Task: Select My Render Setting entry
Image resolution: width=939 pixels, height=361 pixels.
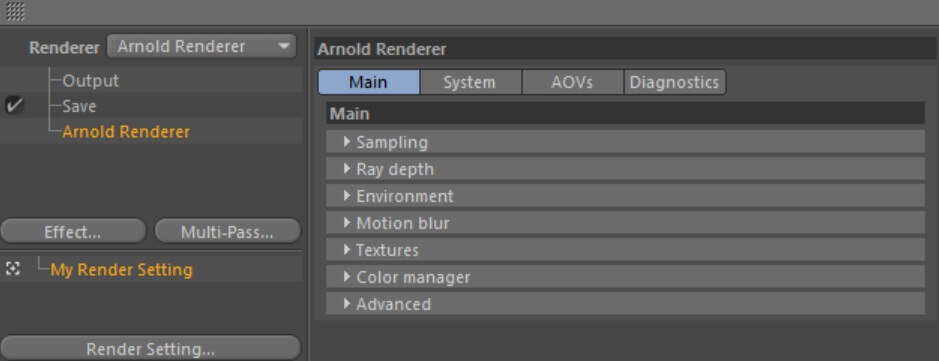Action: 122,269
